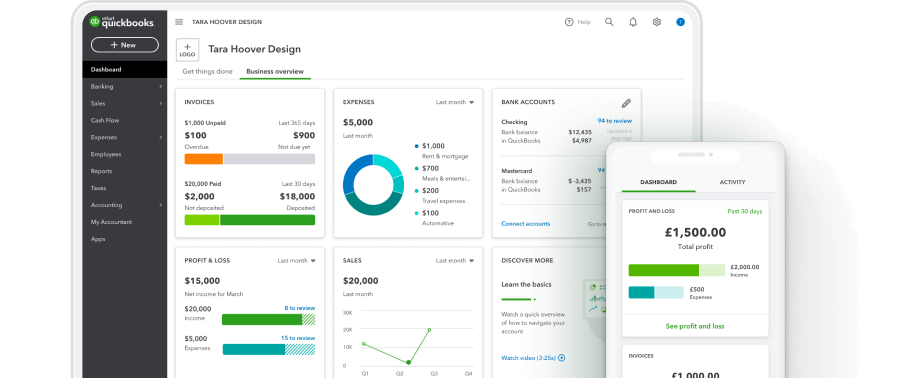Click the QuickBooks logo

pyautogui.click(x=122, y=22)
